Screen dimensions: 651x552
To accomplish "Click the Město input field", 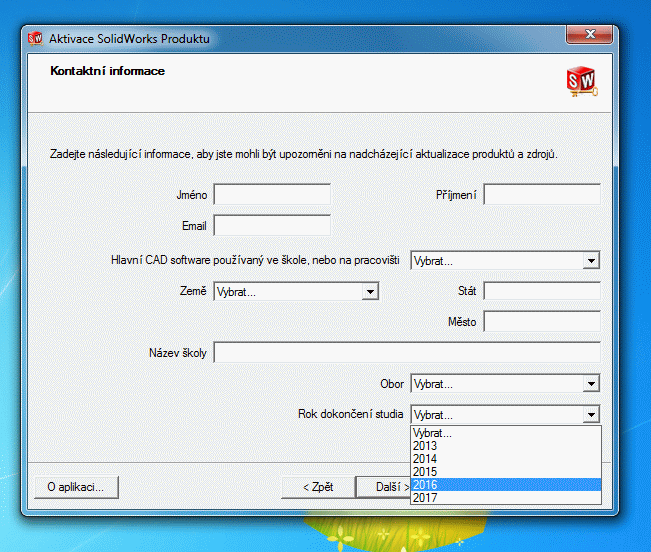I will click(542, 321).
